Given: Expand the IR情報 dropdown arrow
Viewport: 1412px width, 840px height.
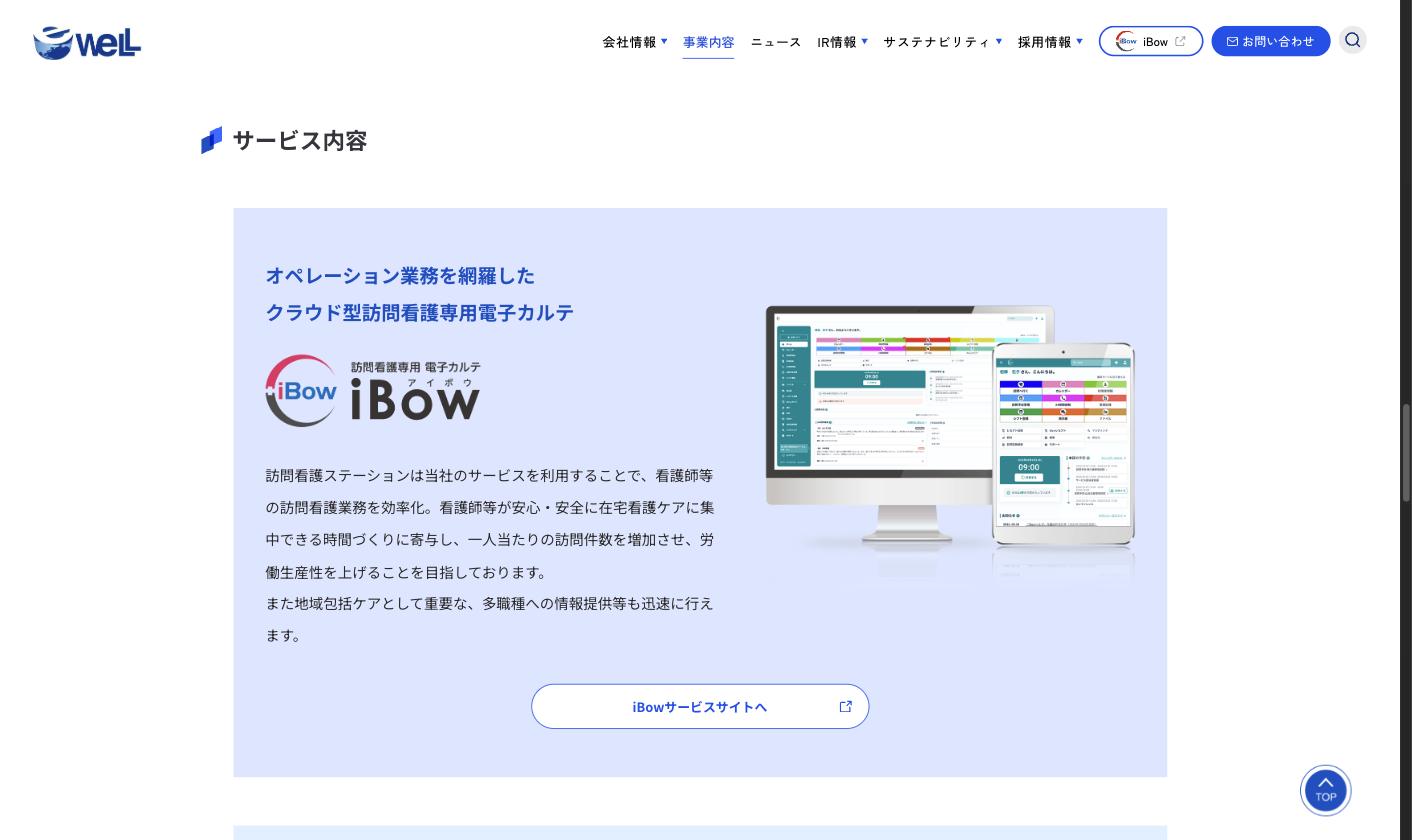Looking at the screenshot, I should (864, 41).
